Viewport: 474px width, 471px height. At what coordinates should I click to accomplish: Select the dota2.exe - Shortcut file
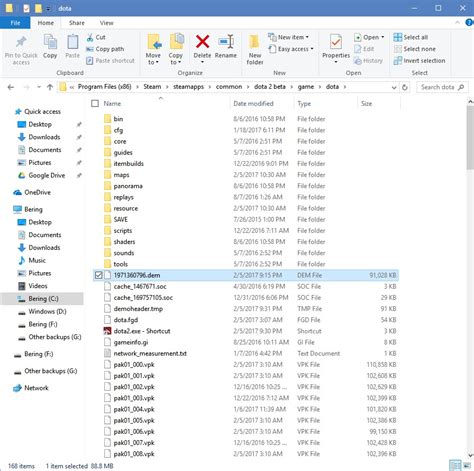coord(142,331)
